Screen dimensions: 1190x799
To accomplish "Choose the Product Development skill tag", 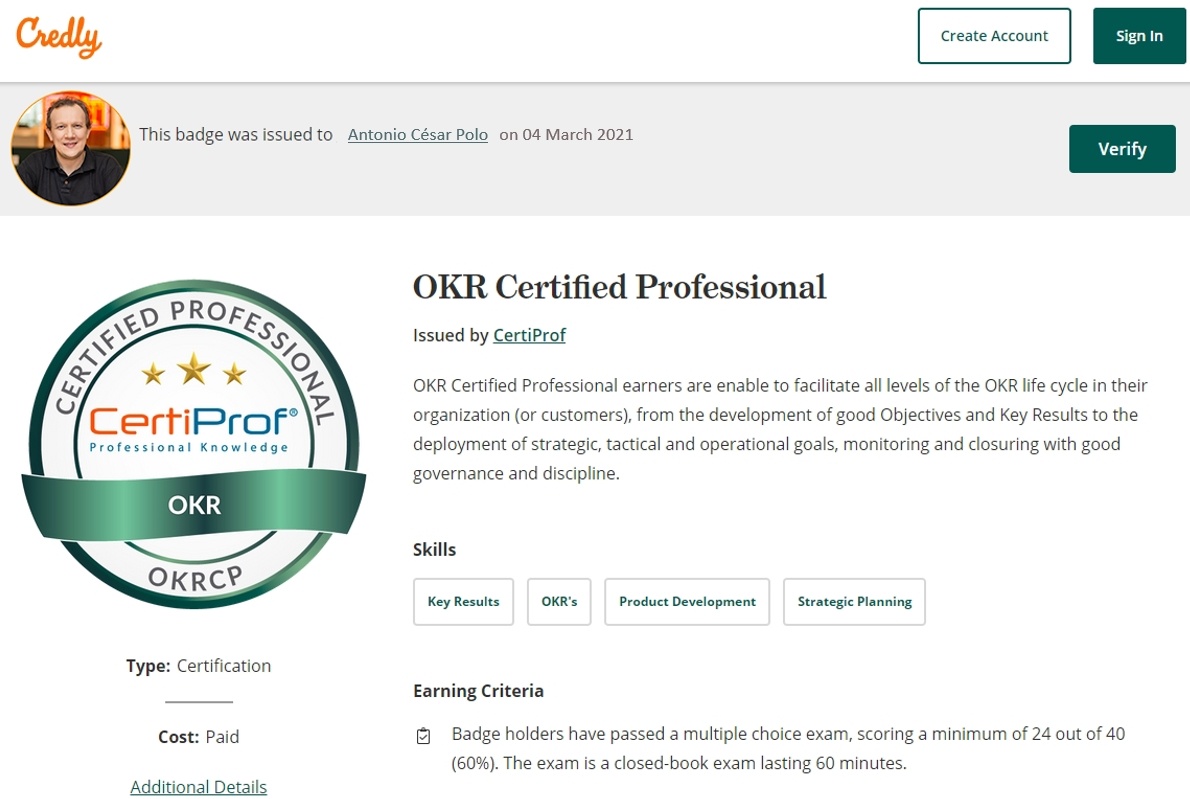I will [687, 602].
